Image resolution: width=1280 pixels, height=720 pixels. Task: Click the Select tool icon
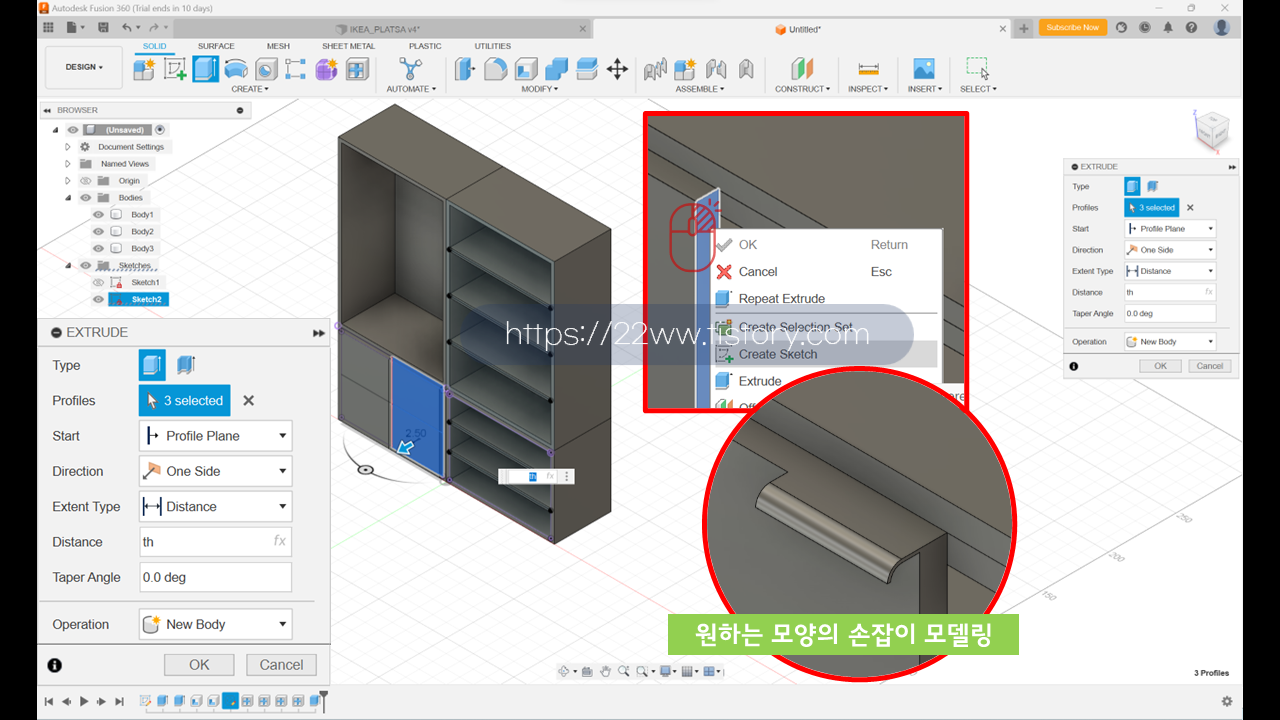click(x=977, y=69)
